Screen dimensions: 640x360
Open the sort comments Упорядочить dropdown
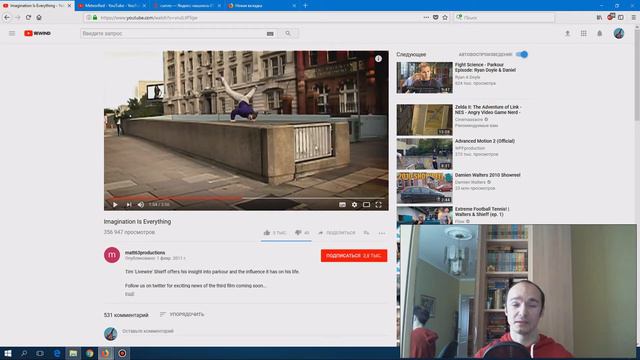tap(182, 314)
